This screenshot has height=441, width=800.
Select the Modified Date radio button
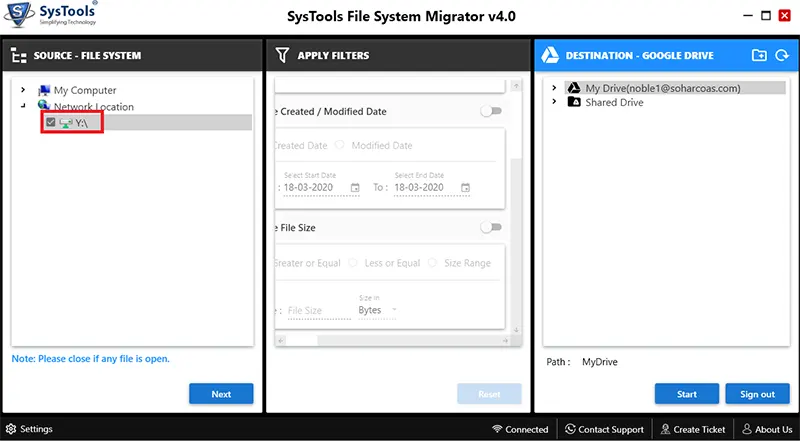click(340, 145)
